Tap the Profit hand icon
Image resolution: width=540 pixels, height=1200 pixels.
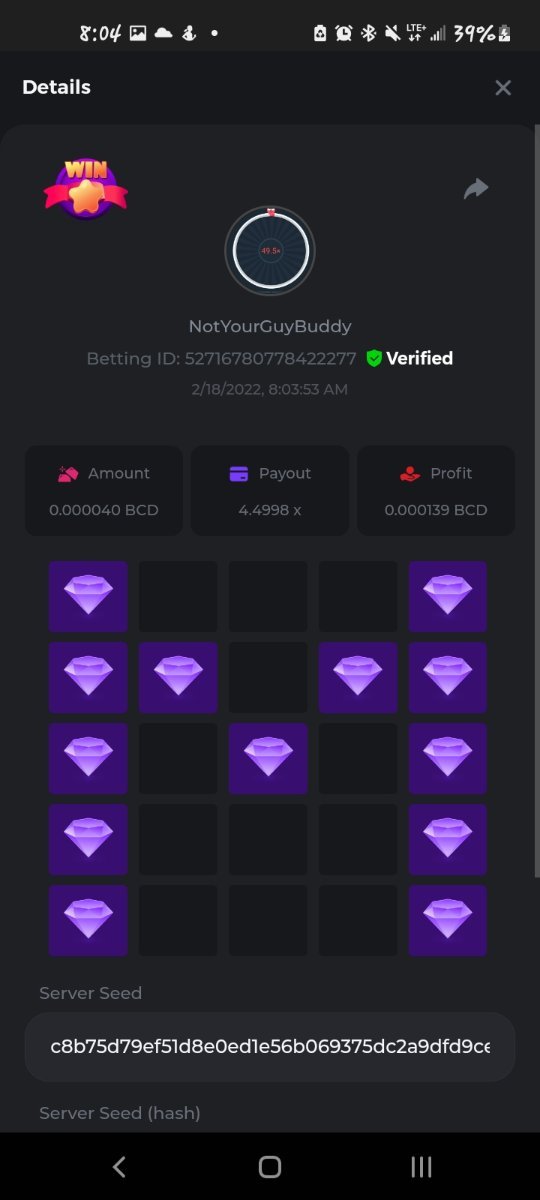pos(409,474)
